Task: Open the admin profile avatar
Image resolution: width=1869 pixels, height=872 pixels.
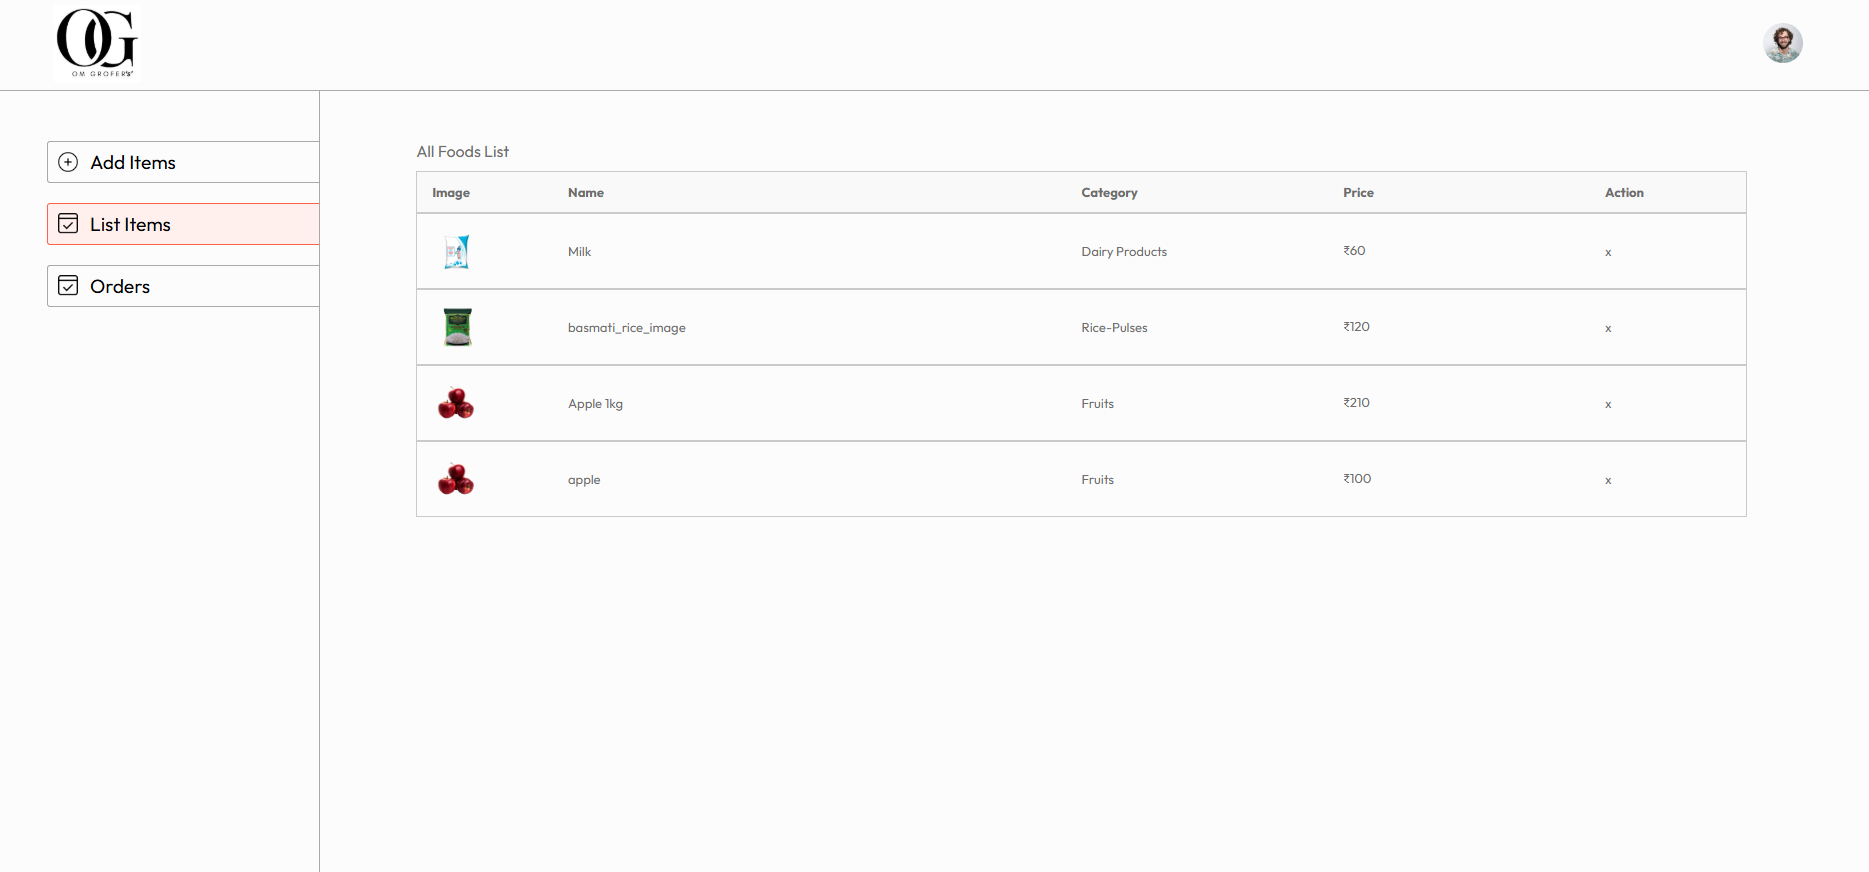Action: coord(1782,43)
